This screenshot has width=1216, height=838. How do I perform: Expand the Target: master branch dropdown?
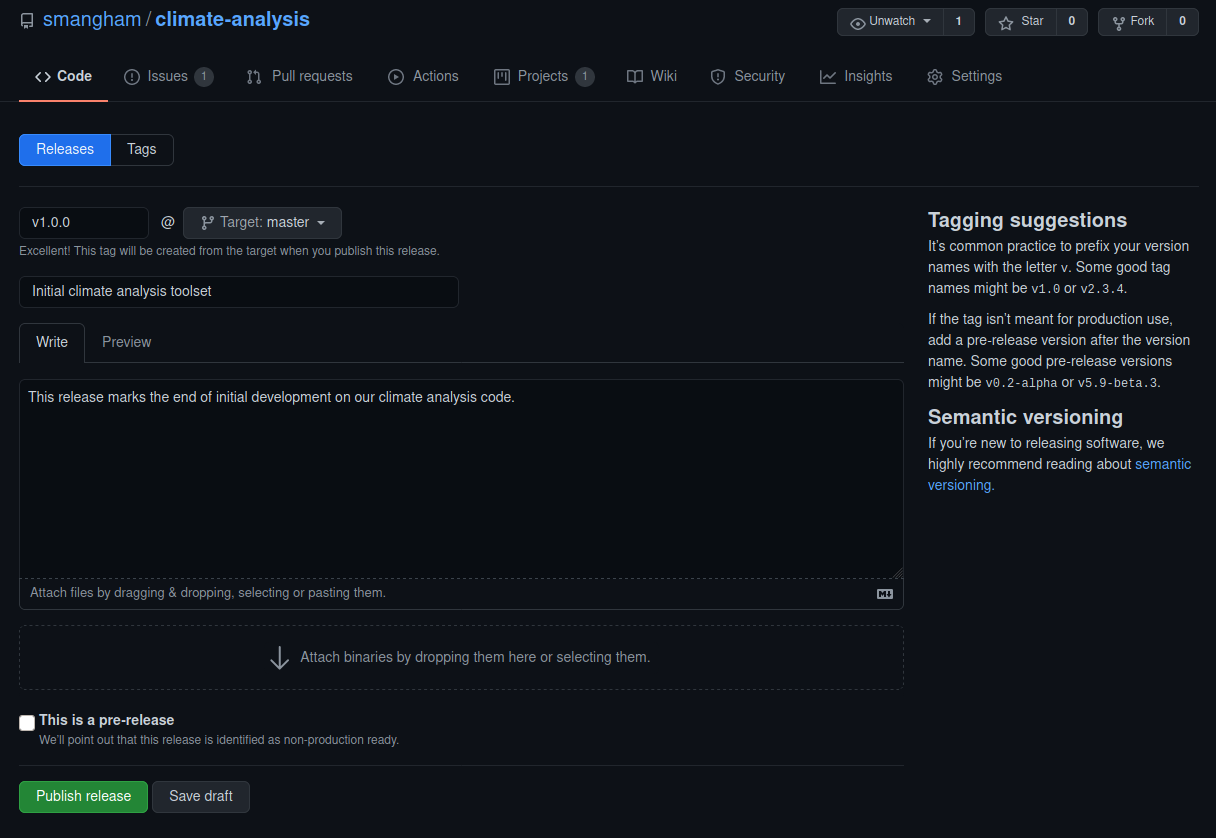[262, 223]
